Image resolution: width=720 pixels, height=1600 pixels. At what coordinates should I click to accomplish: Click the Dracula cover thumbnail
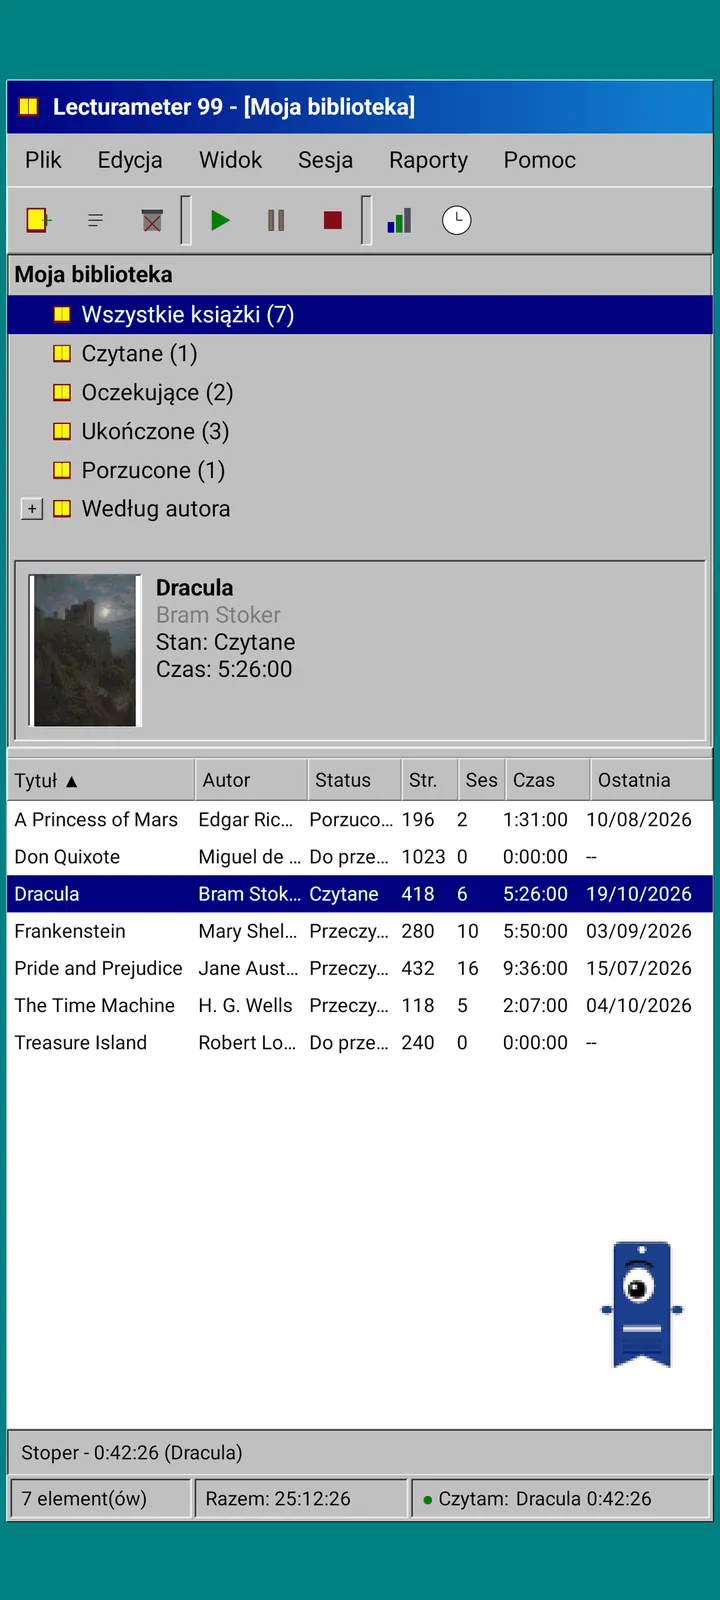pyautogui.click(x=85, y=650)
